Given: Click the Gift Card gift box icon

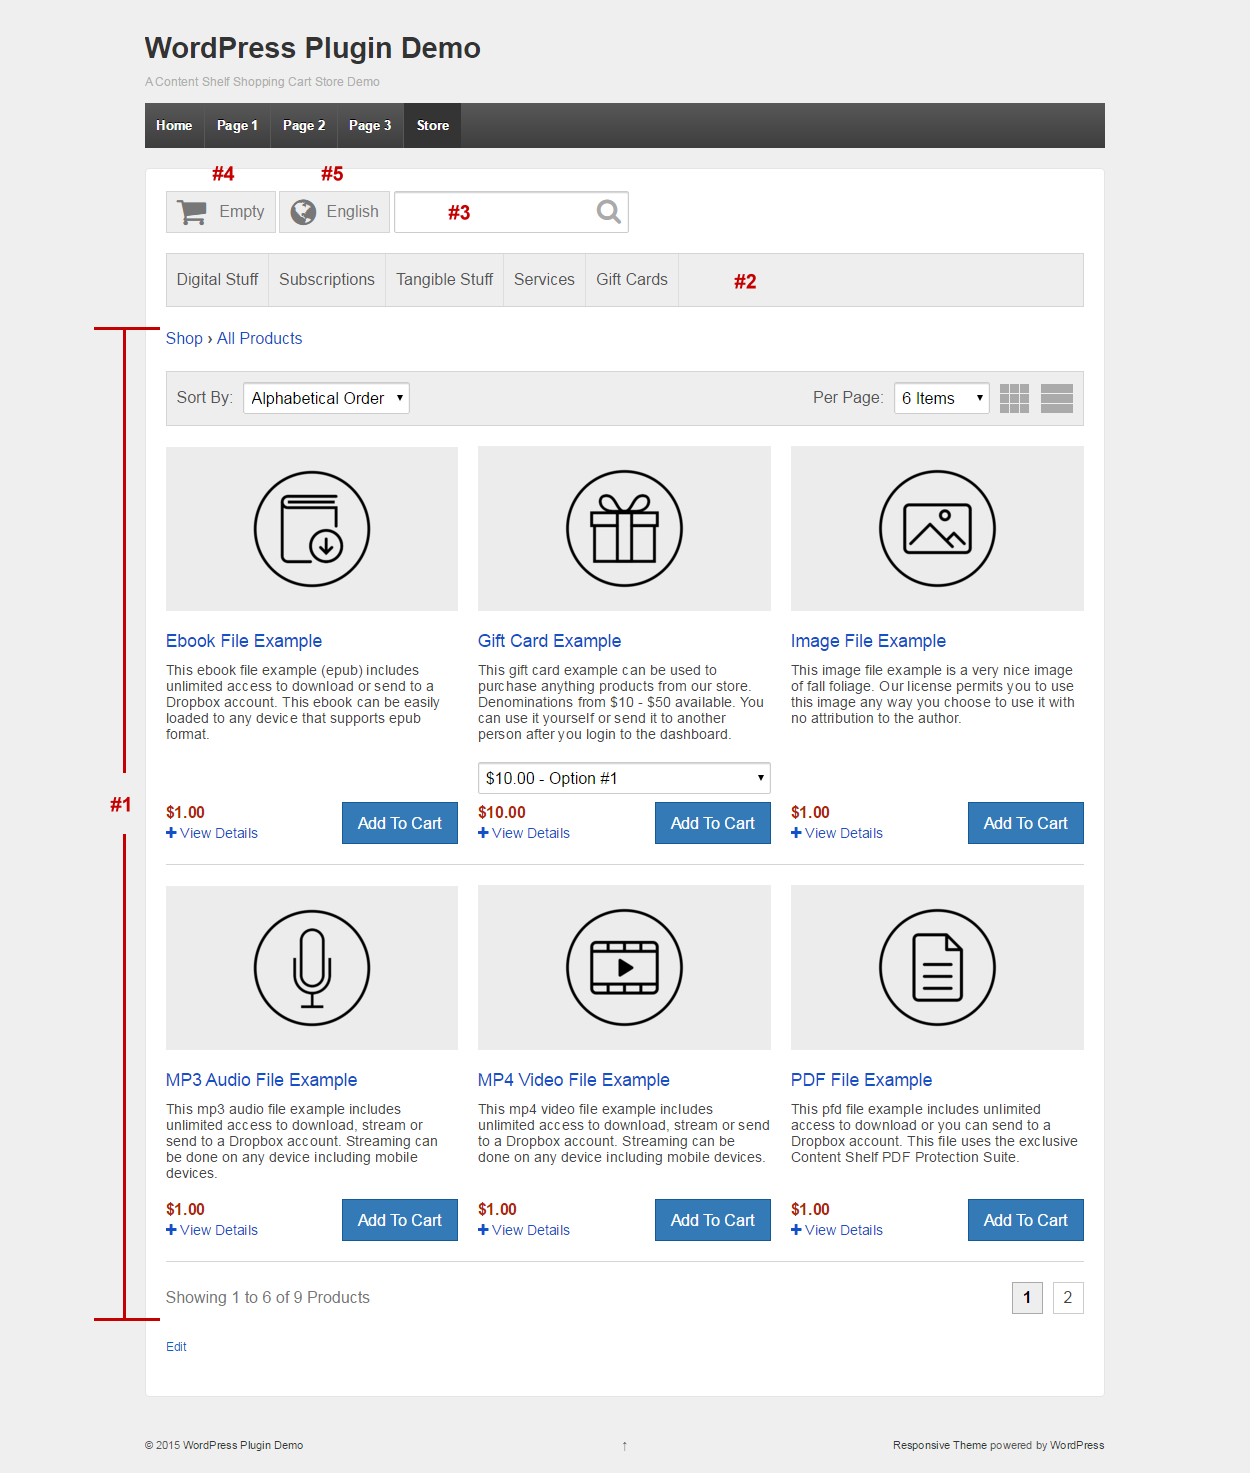Looking at the screenshot, I should pyautogui.click(x=624, y=529).
